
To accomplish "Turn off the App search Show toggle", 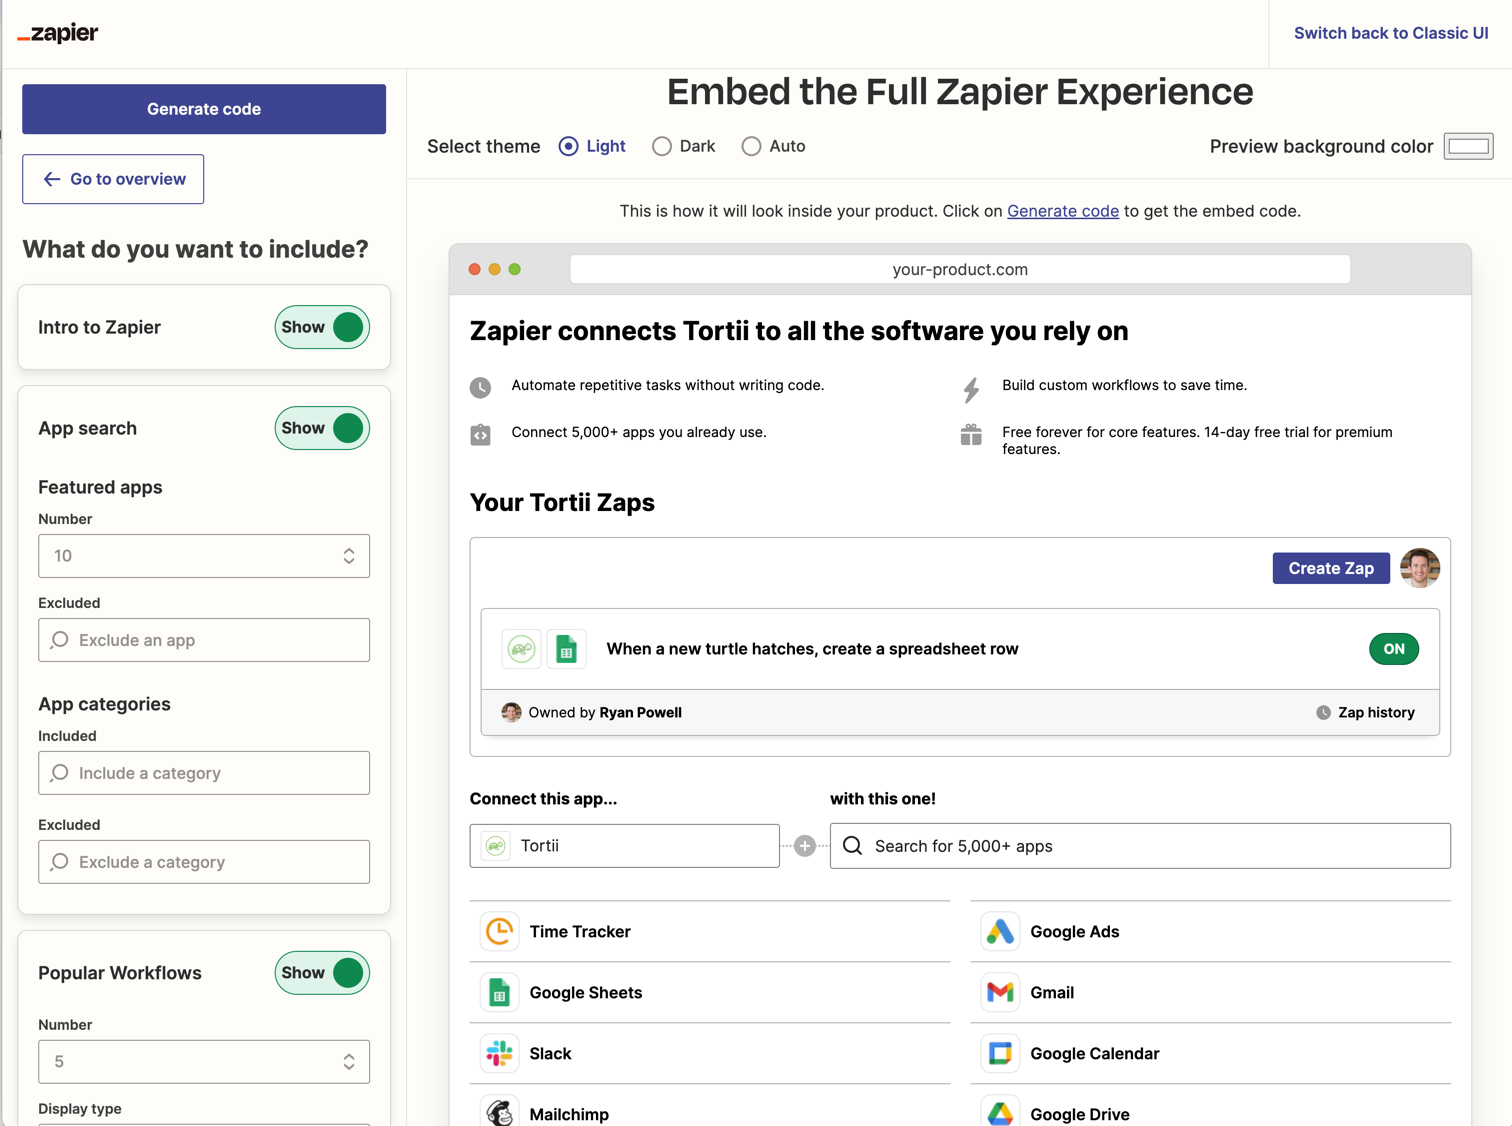I will [322, 428].
